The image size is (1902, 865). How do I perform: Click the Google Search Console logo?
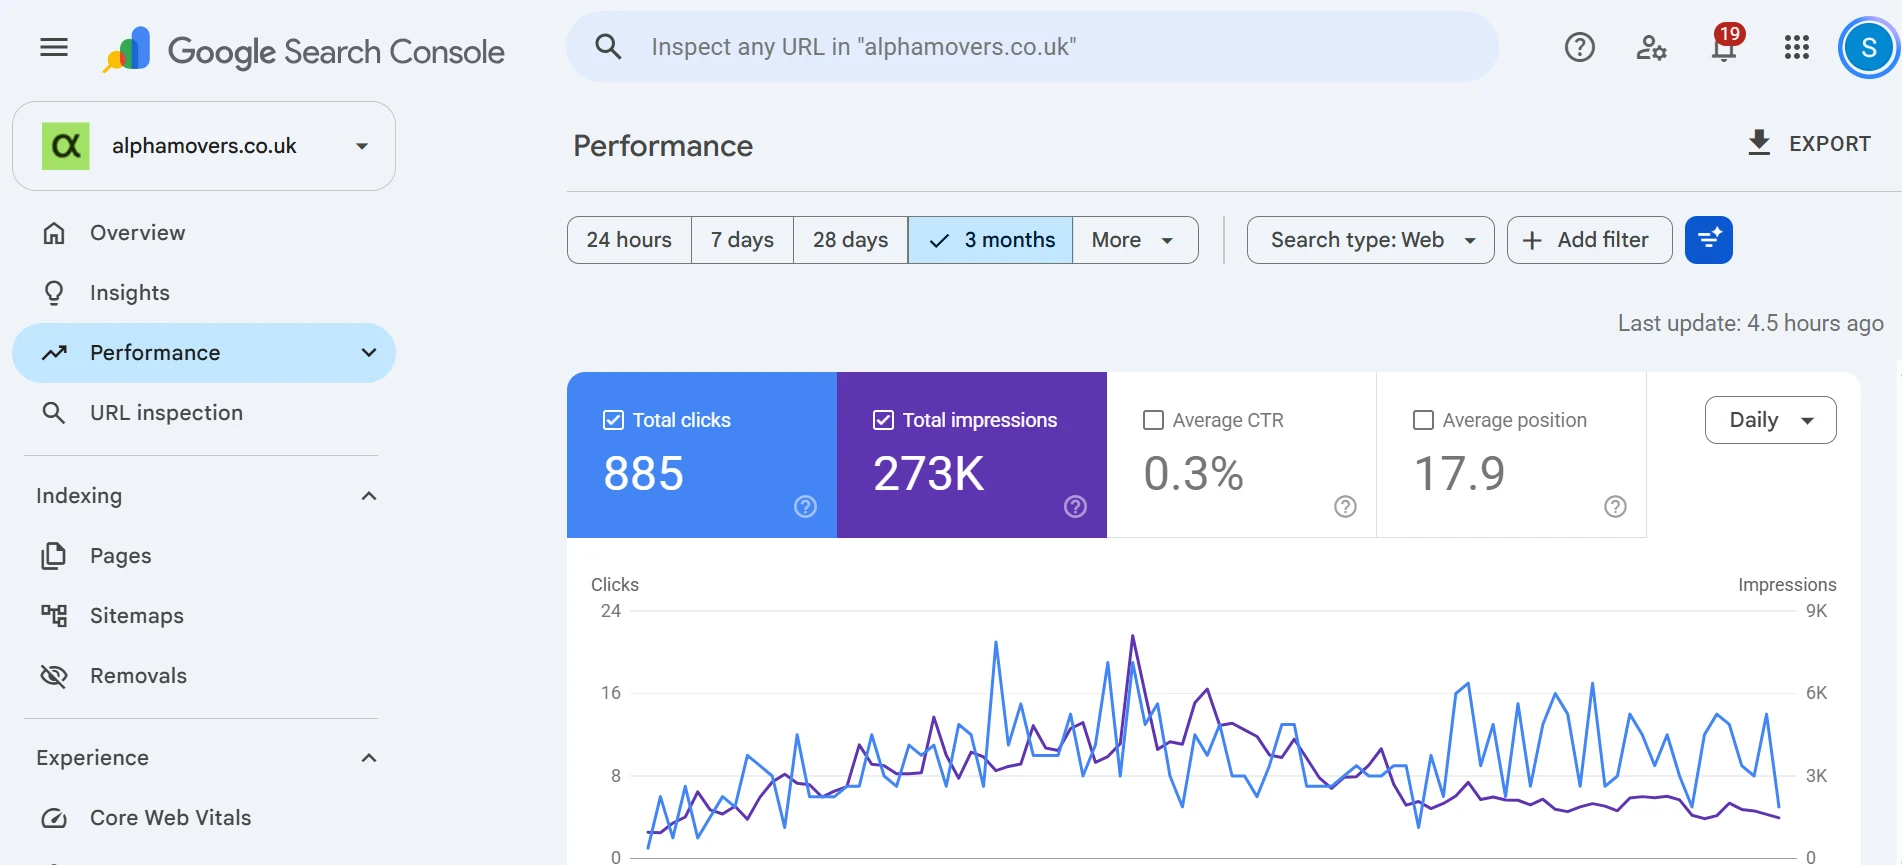pos(304,50)
